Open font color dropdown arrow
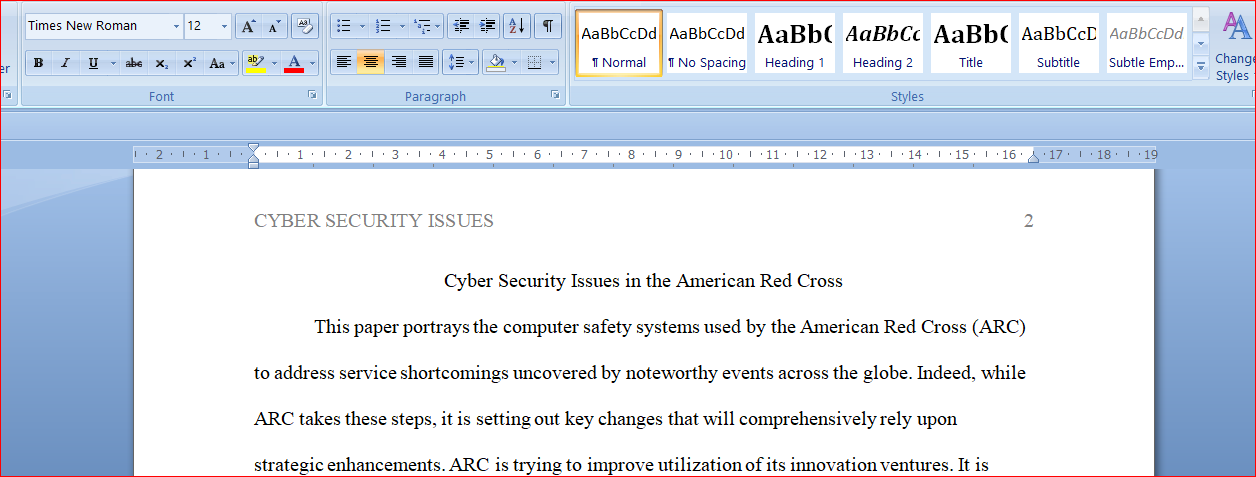Viewport: 1256px width, 477px height. click(x=312, y=63)
